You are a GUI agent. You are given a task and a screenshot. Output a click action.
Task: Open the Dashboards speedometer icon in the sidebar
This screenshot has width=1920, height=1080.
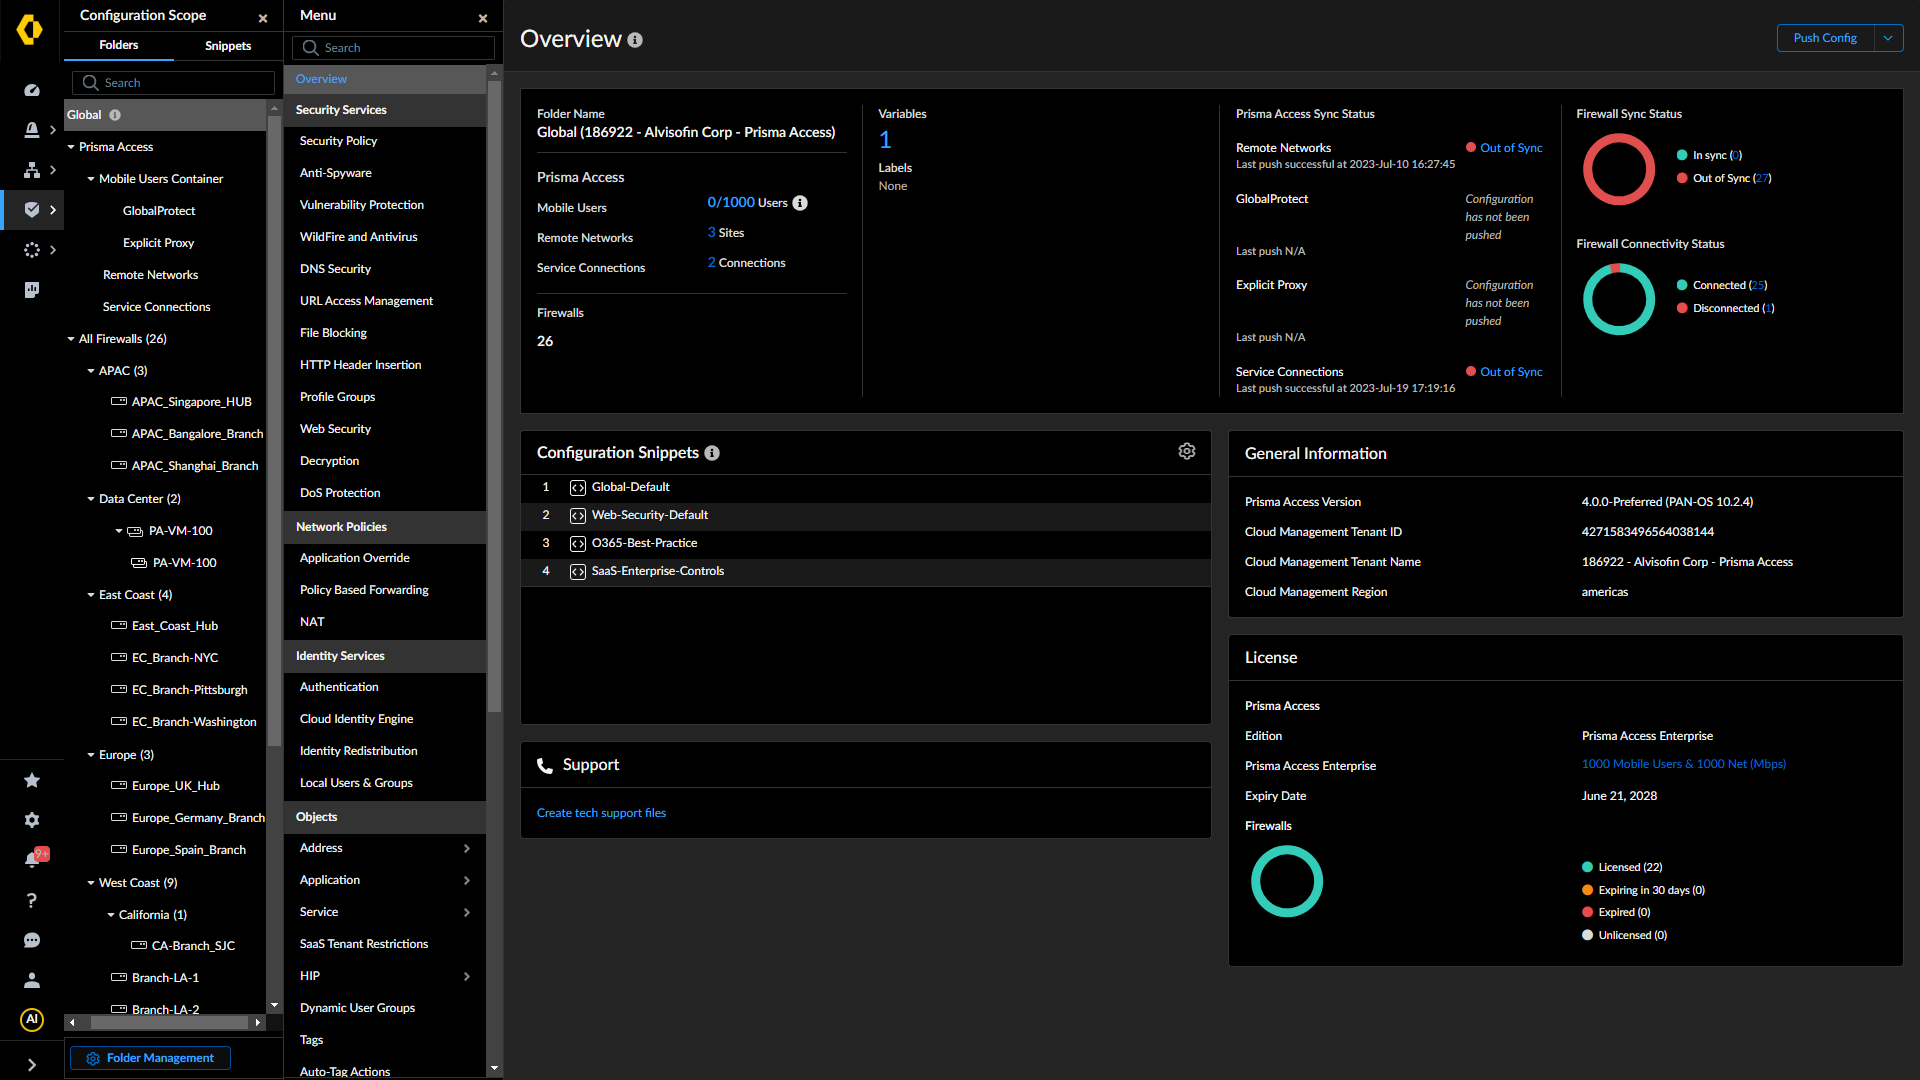31,90
